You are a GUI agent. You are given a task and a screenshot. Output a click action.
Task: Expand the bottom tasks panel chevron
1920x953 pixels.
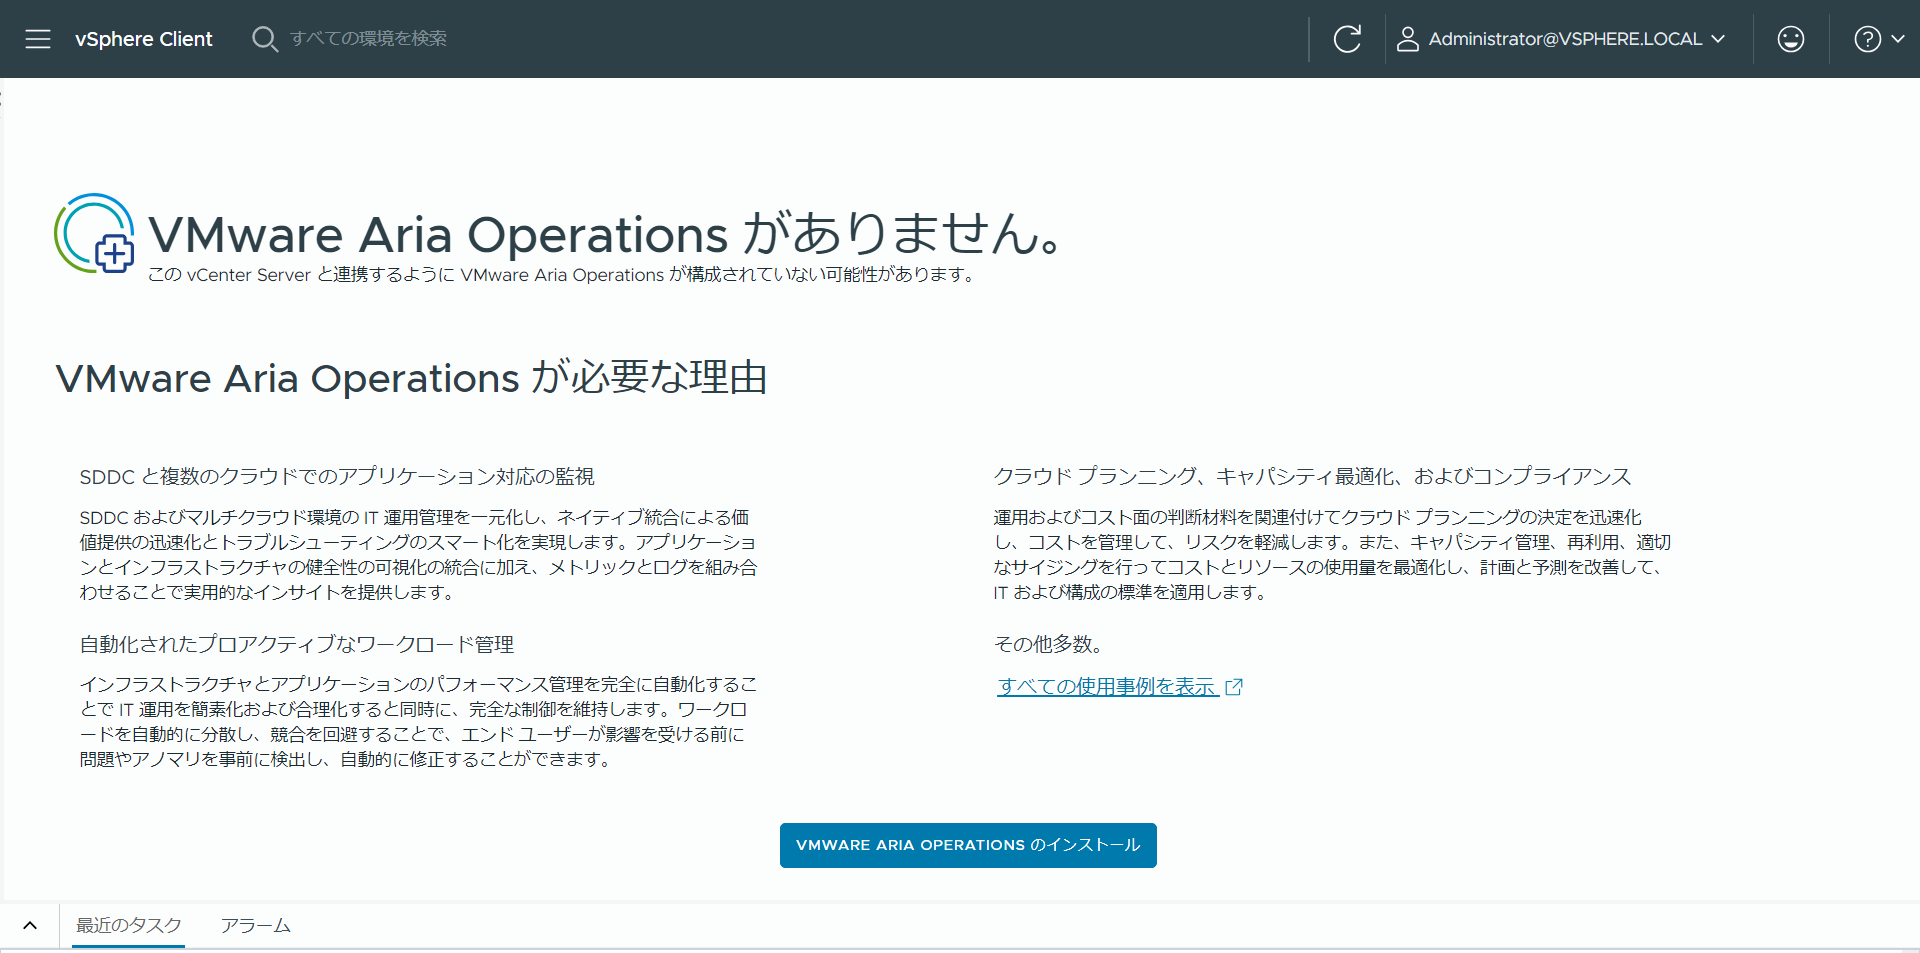click(x=30, y=925)
